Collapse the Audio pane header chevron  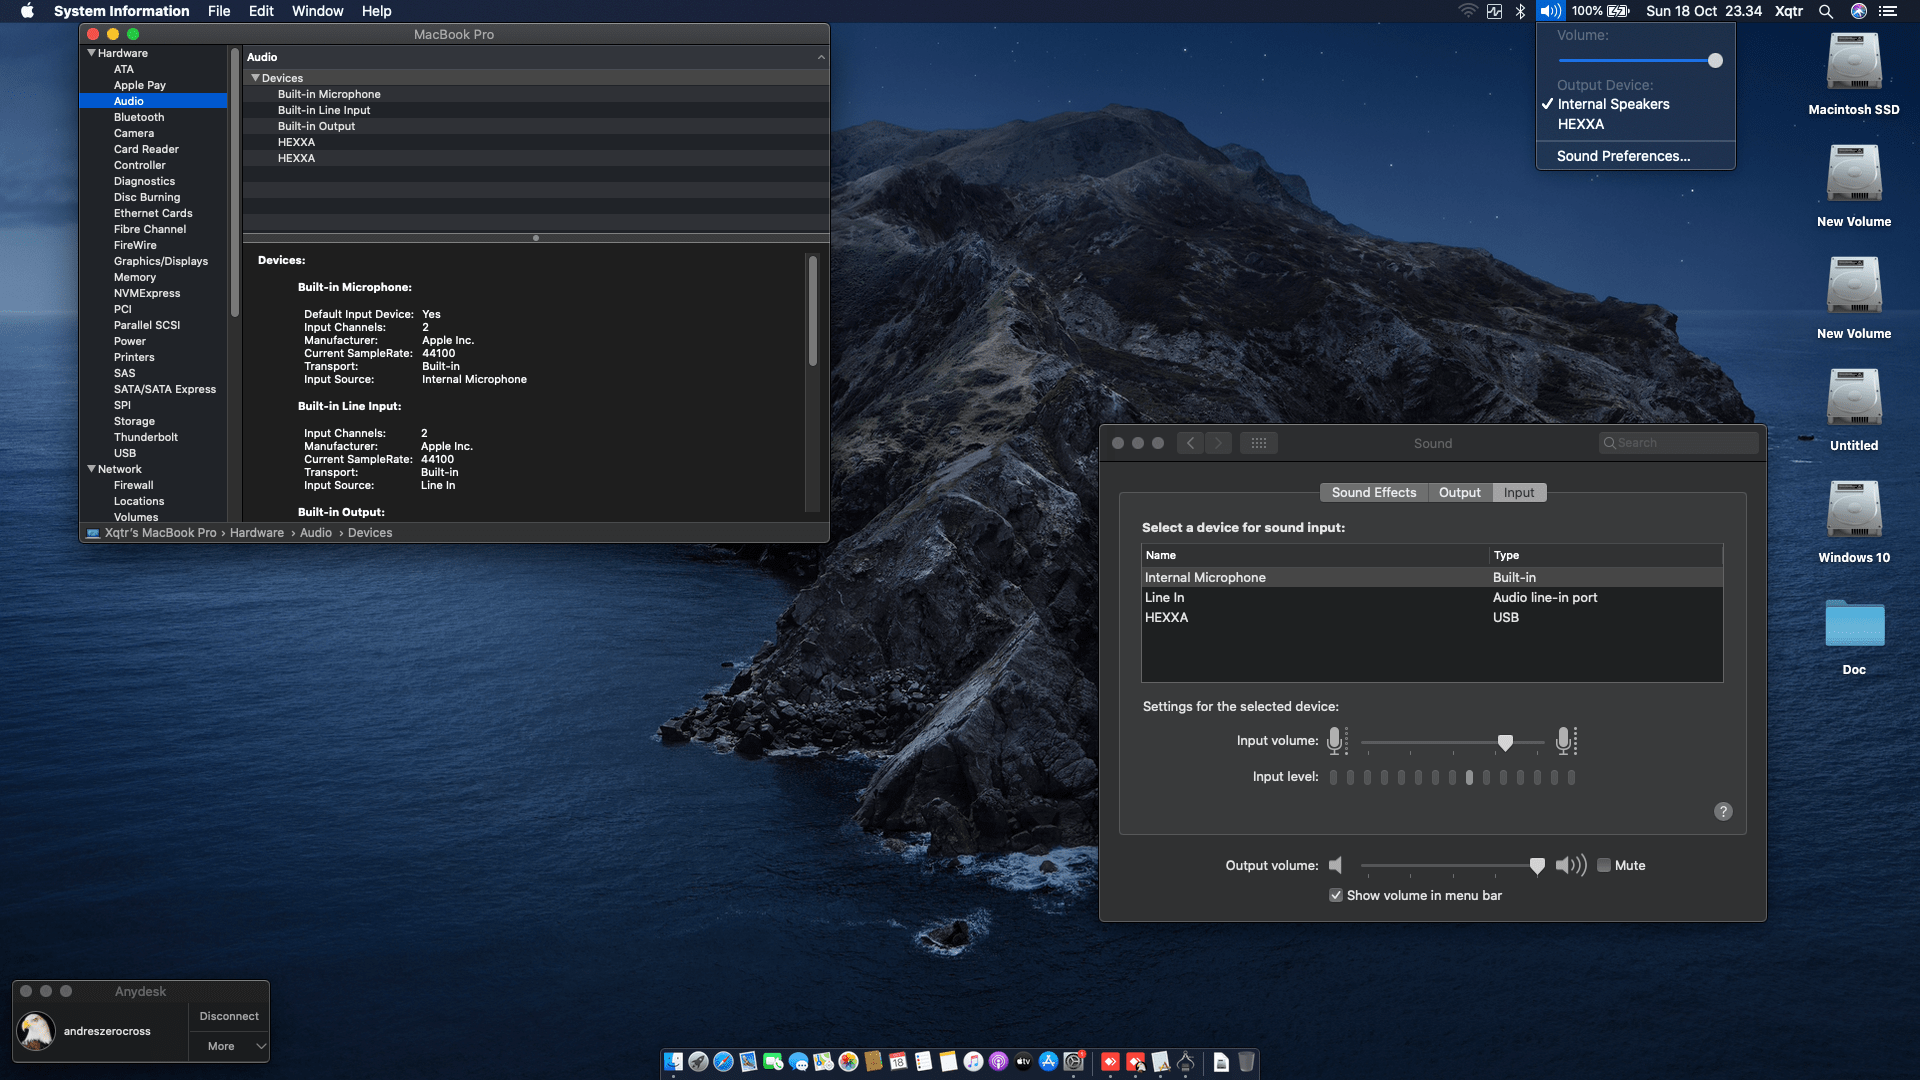[x=821, y=57]
